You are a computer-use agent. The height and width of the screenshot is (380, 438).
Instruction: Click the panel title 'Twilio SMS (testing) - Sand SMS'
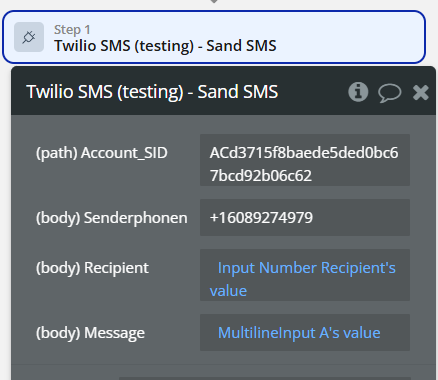coord(152,92)
